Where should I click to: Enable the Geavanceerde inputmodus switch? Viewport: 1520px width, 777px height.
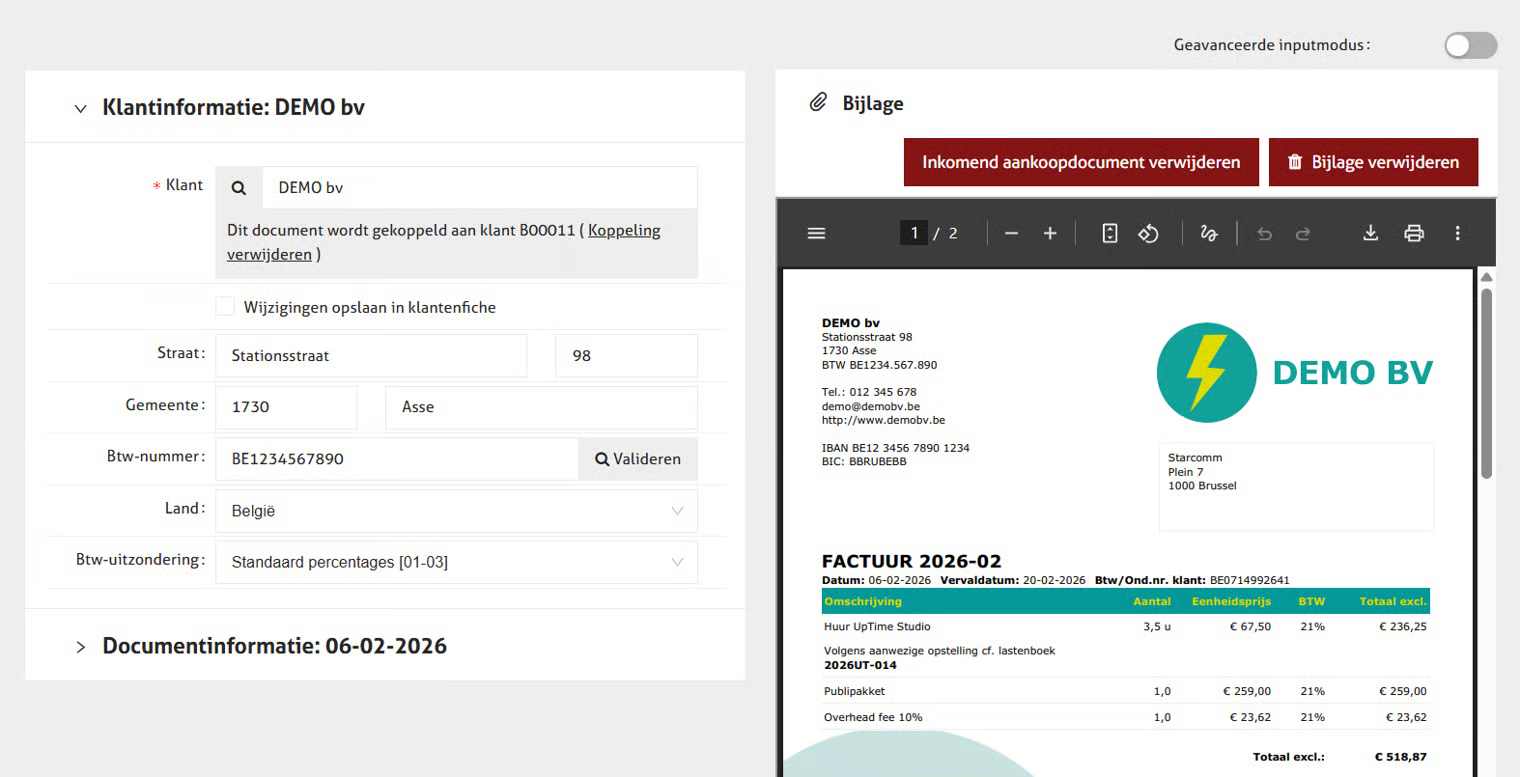coord(1470,45)
